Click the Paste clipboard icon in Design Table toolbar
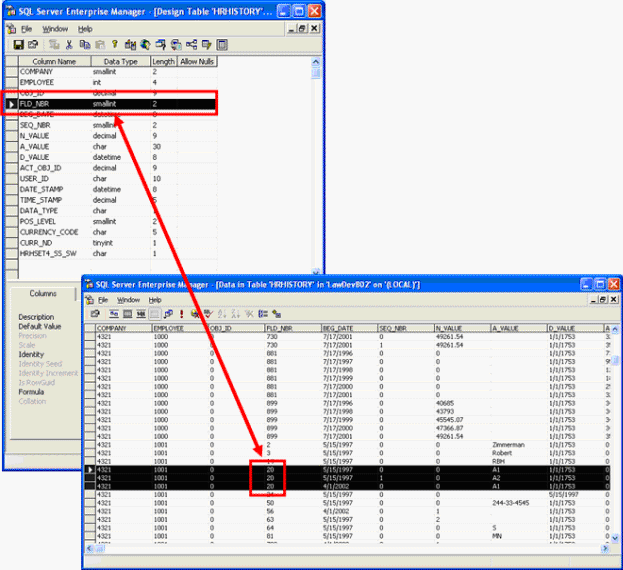Screen dimensions: 623x570 pos(100,44)
